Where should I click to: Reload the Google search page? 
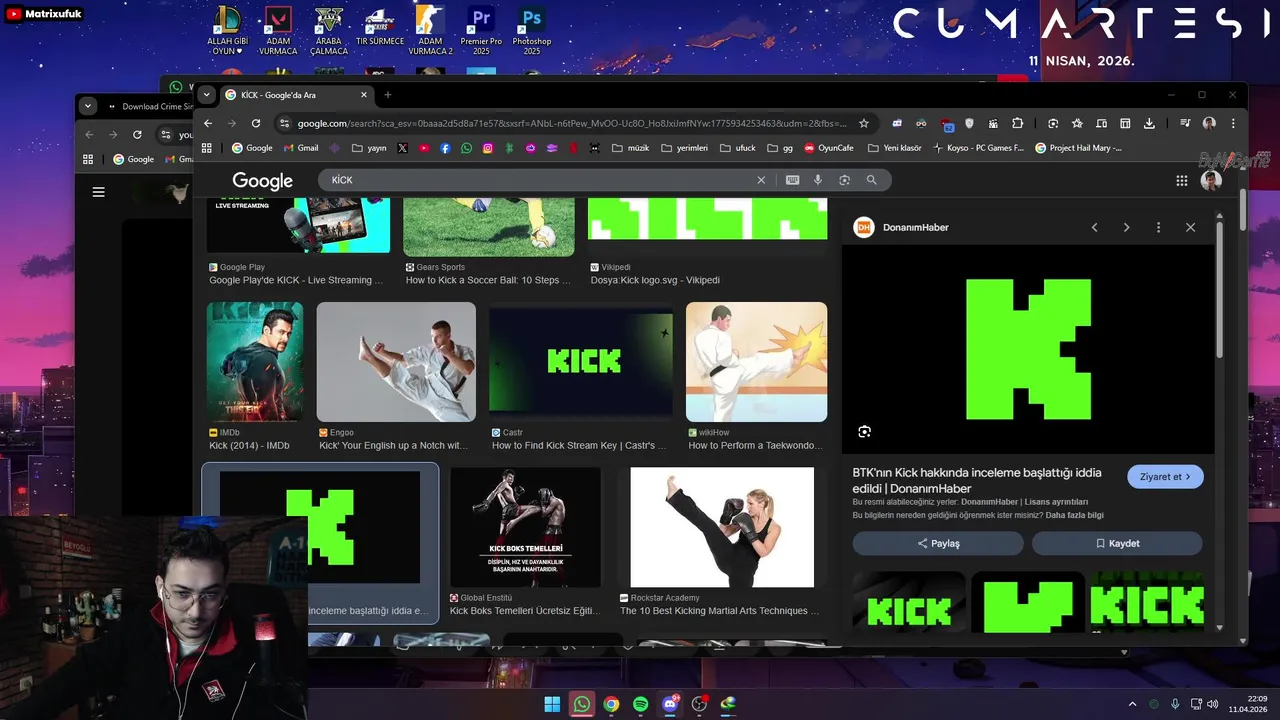pyautogui.click(x=256, y=123)
